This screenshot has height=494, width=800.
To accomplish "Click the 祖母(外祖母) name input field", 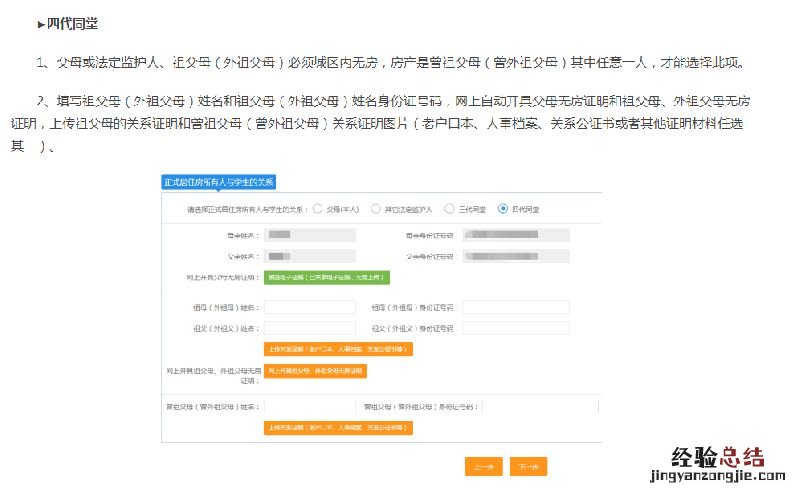I will (x=309, y=307).
